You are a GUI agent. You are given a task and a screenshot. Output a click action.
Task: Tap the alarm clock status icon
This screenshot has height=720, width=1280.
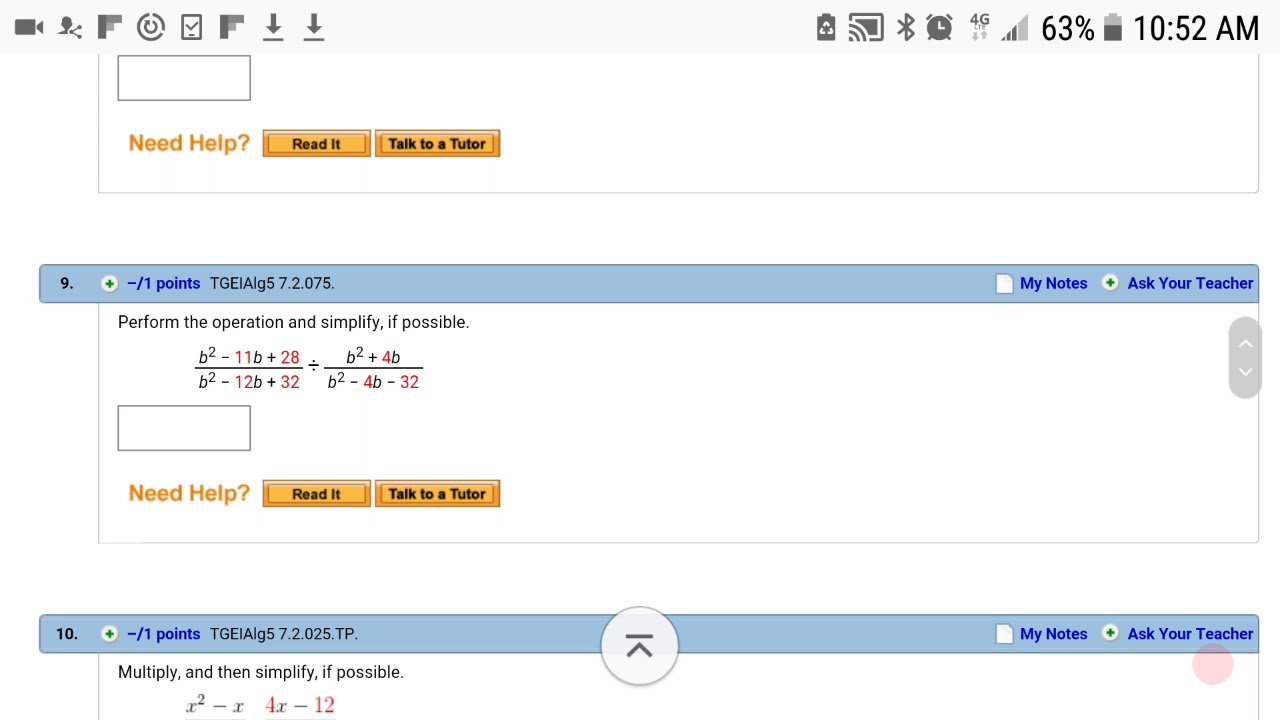(x=939, y=28)
